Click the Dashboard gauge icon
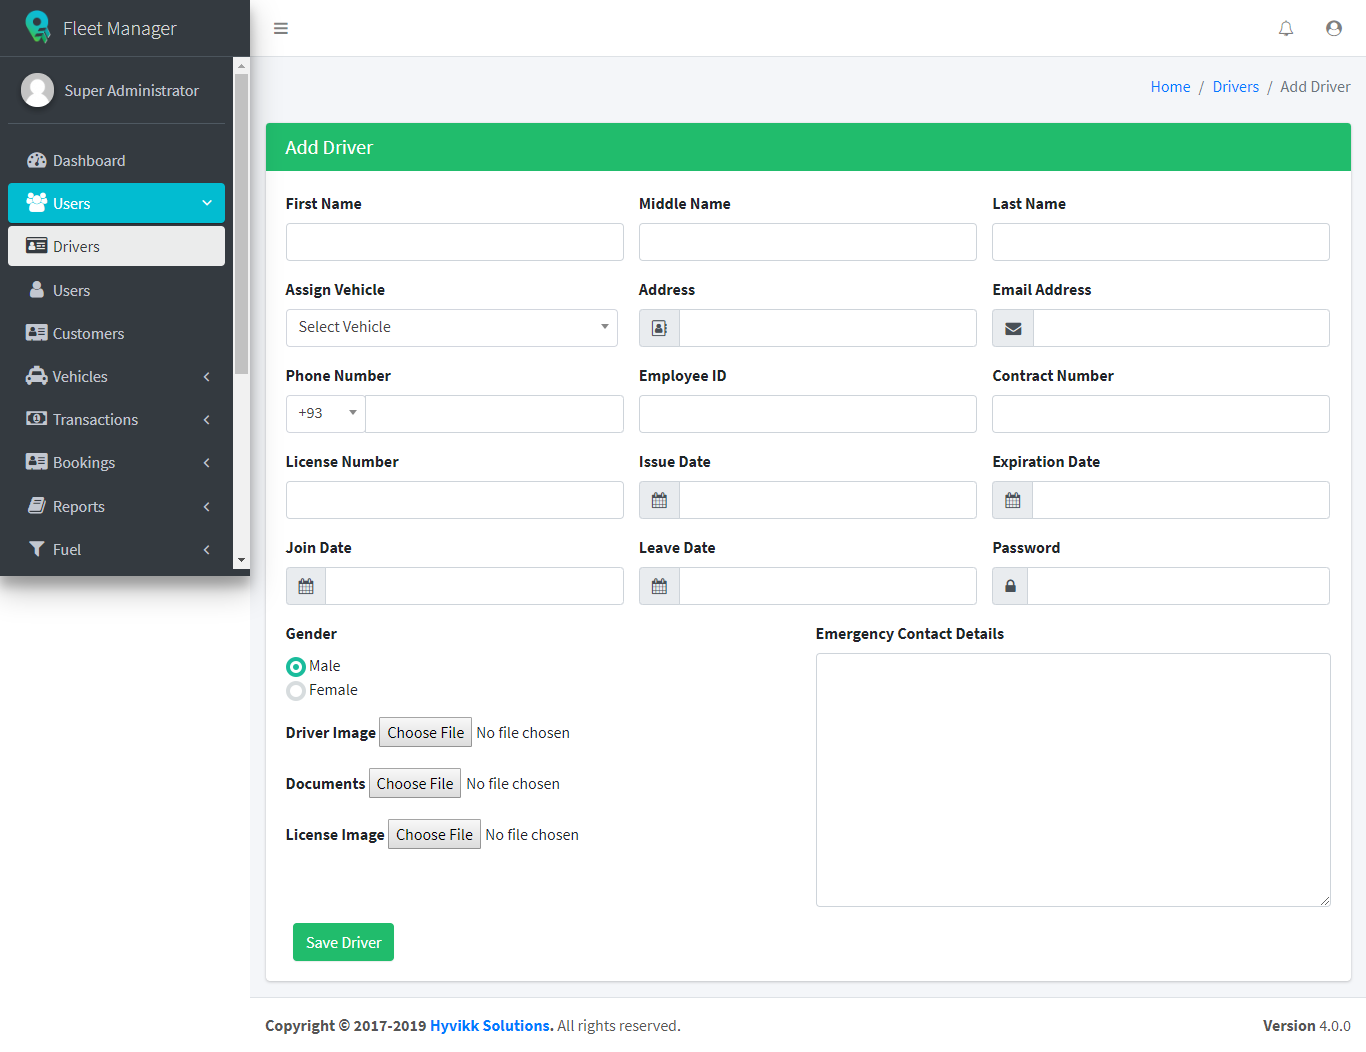The height and width of the screenshot is (1052, 1366). pos(37,160)
